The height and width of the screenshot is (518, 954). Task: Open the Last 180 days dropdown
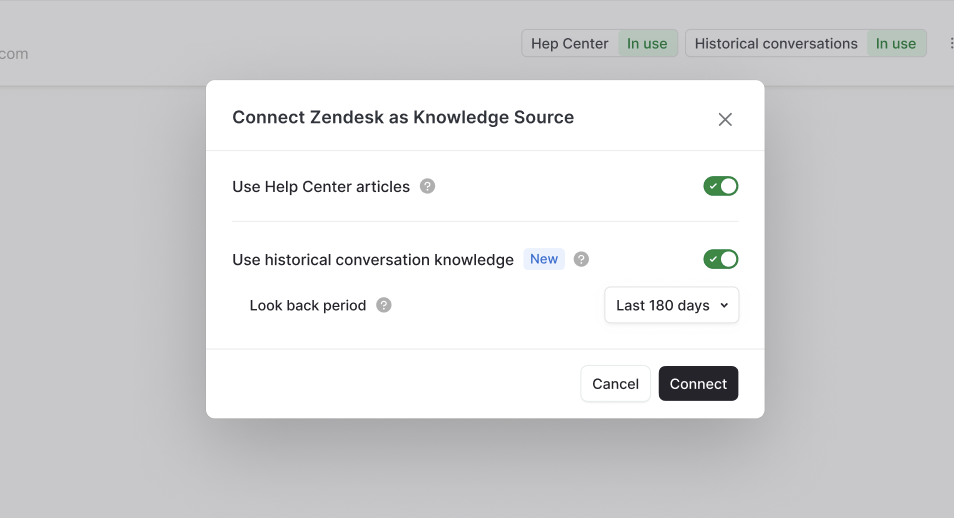672,305
